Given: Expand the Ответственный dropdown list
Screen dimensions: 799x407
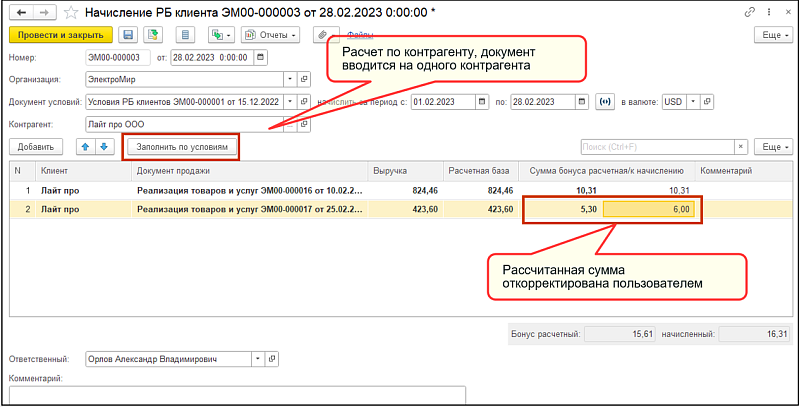Looking at the screenshot, I should 258,359.
